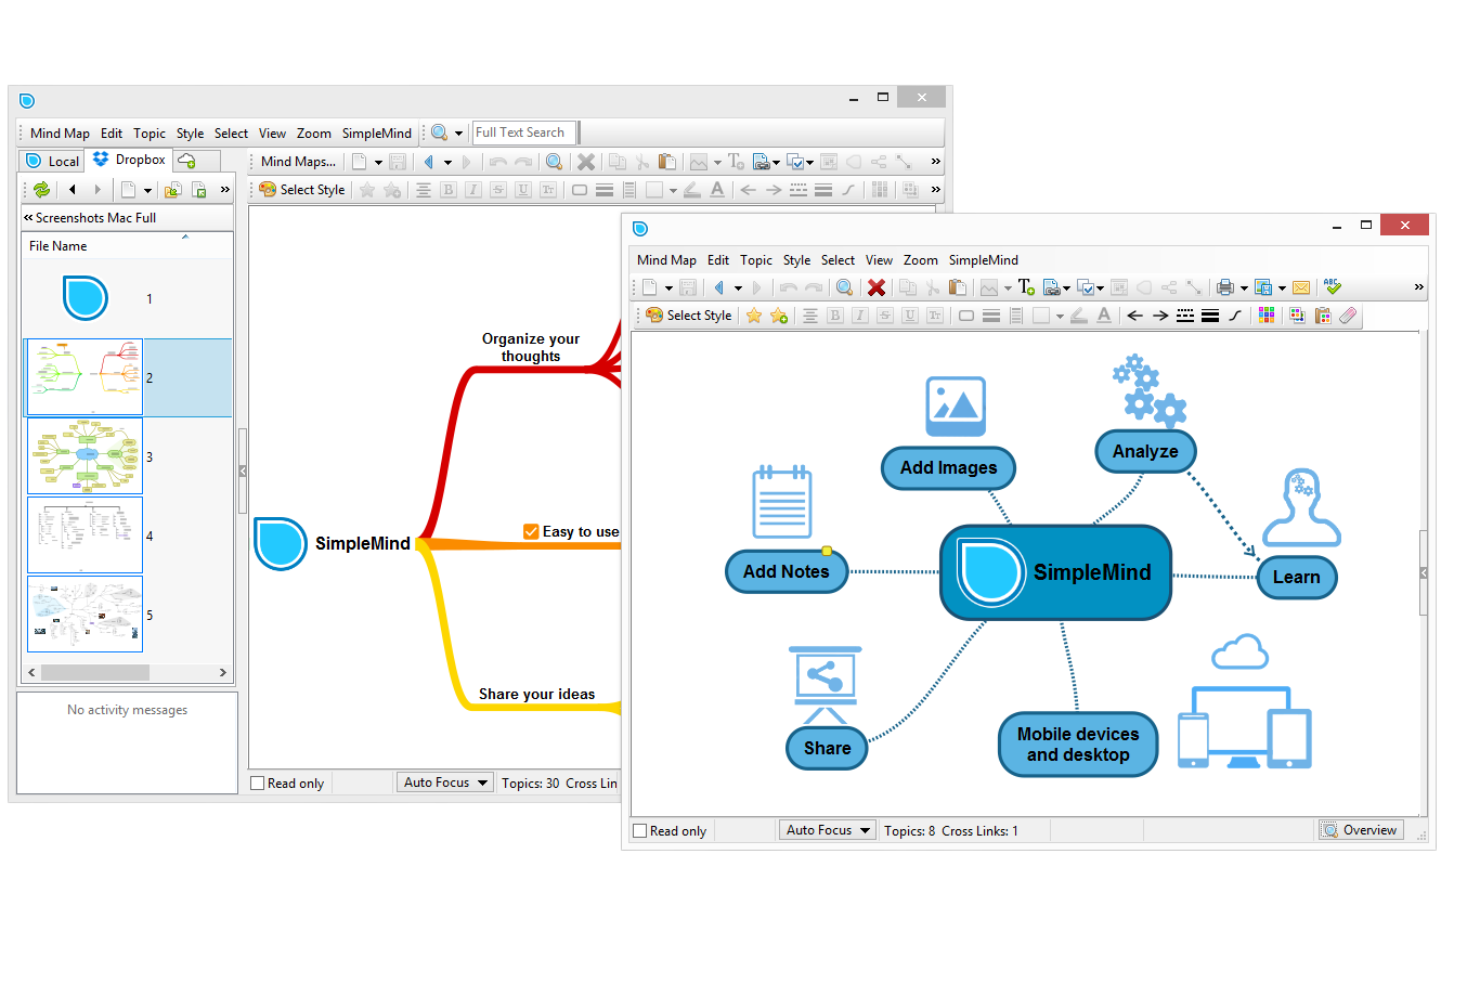Click the dashed line style icon in front window
Image resolution: width=1480 pixels, height=987 pixels.
1185,316
